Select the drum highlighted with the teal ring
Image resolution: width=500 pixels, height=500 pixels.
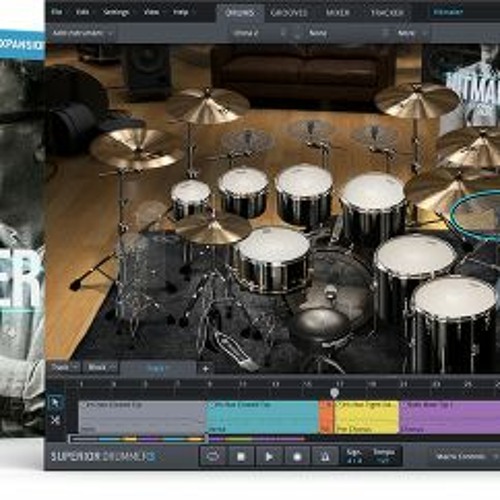click(x=477, y=215)
